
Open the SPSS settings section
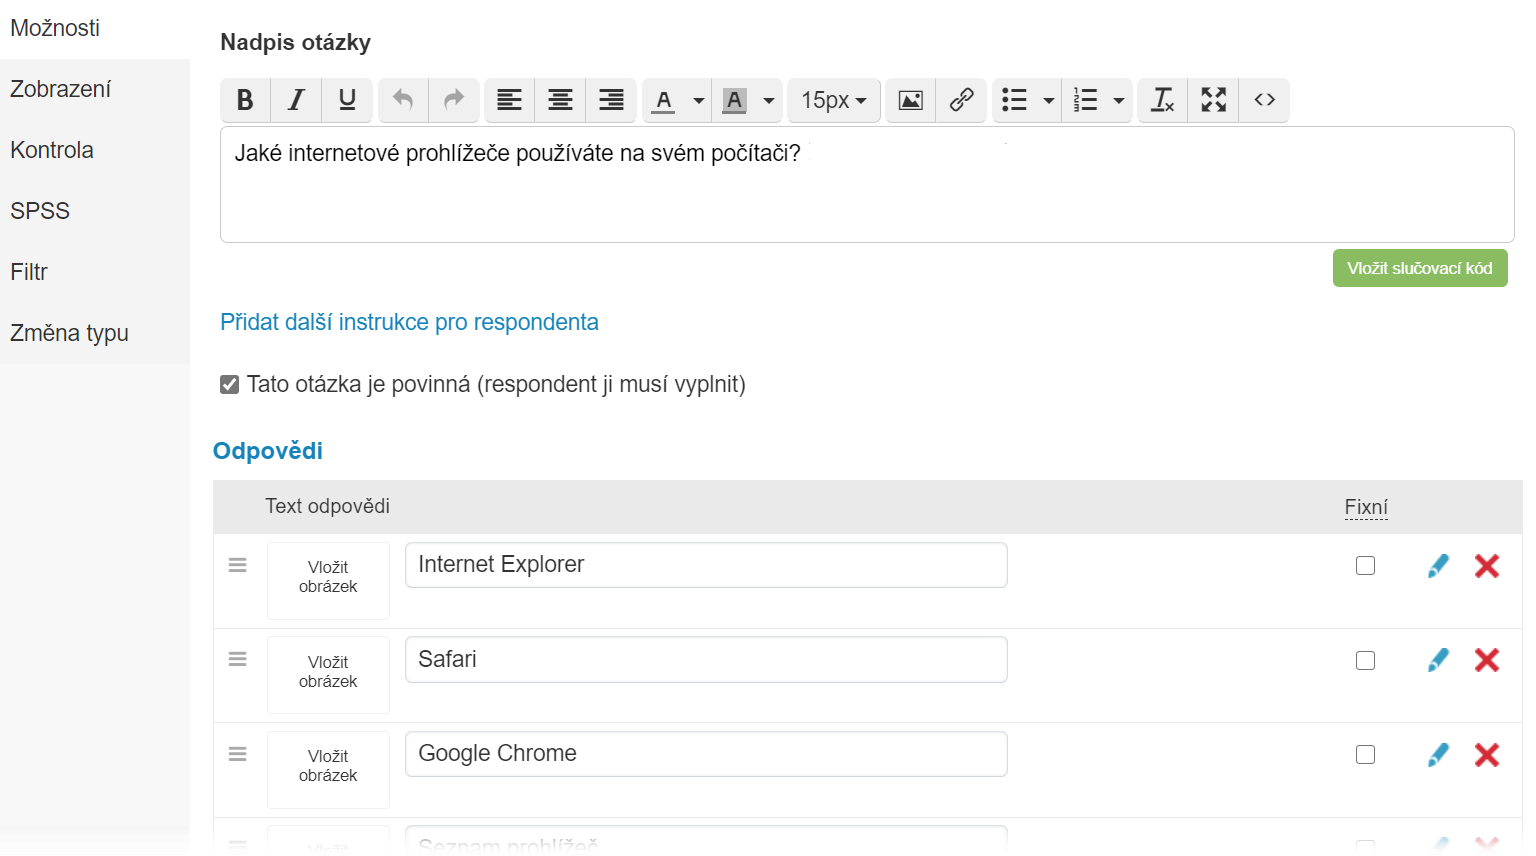click(95, 211)
